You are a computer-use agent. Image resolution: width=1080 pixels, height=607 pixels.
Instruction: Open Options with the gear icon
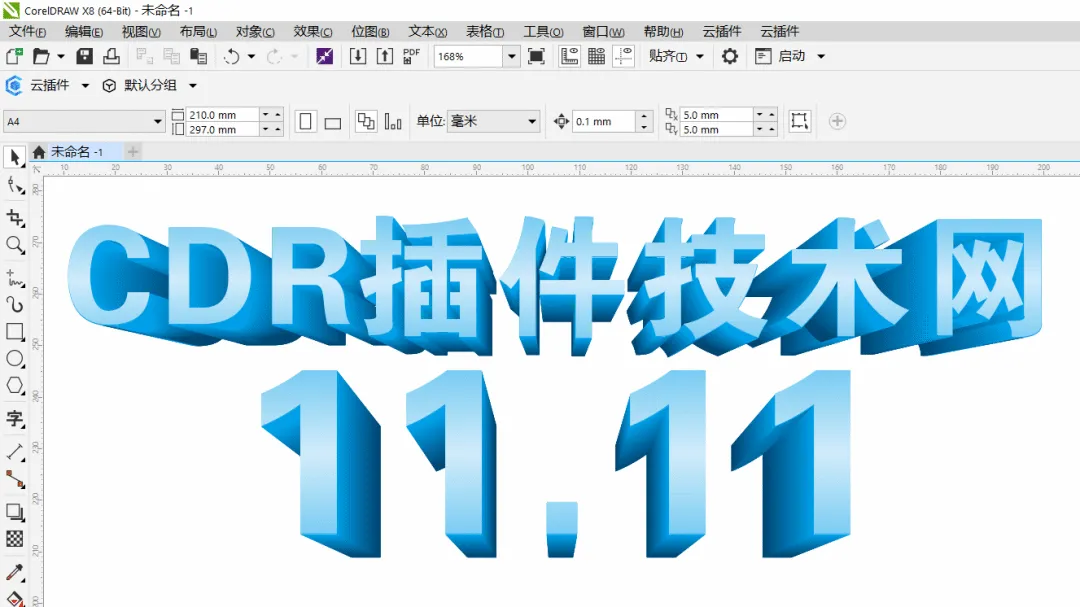729,56
